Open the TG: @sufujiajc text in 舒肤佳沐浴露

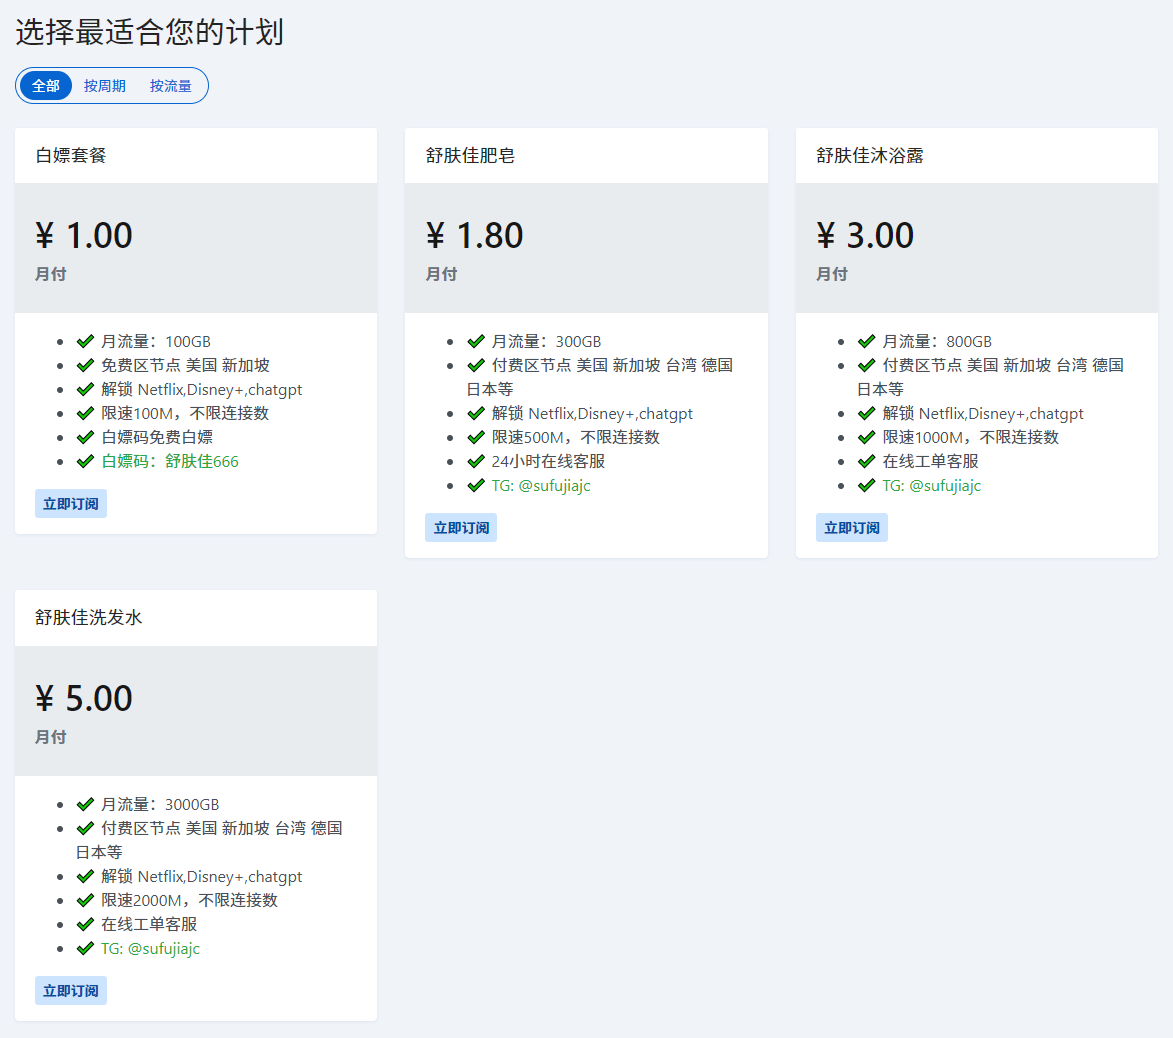(x=931, y=486)
